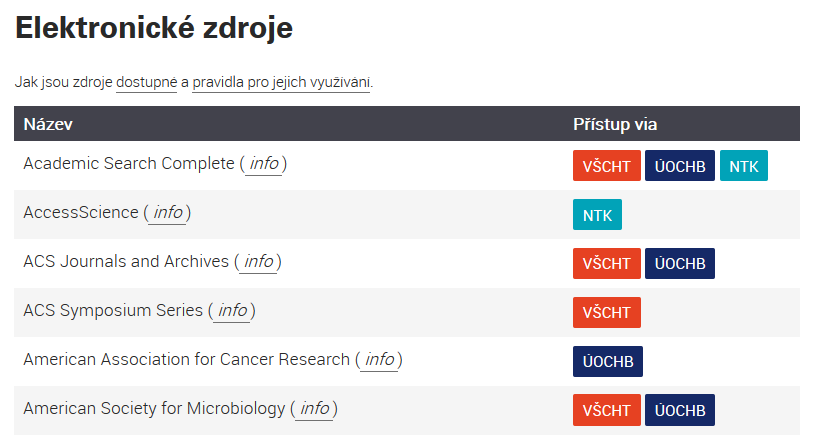Open 'pravidla pro jejich využívání' link
Image resolution: width=813 pixels, height=441 pixels.
(281, 82)
